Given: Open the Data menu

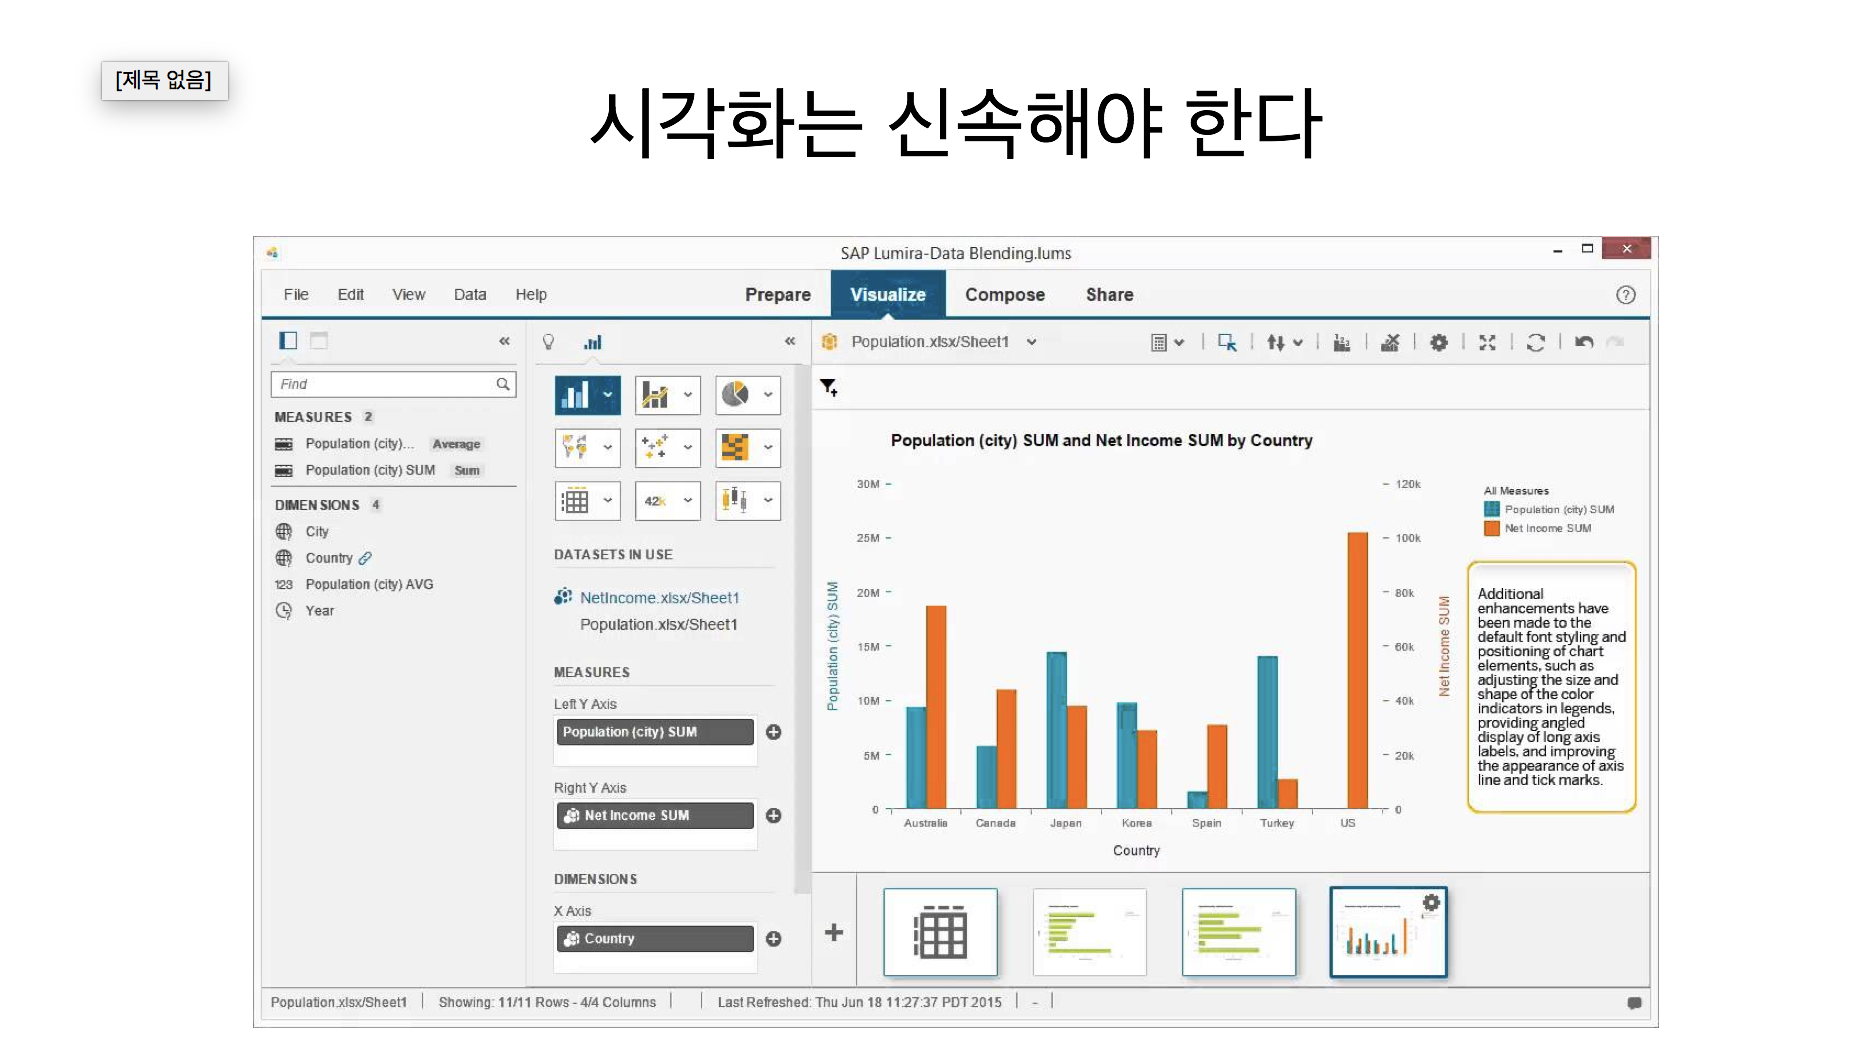Looking at the screenshot, I should pyautogui.click(x=470, y=295).
